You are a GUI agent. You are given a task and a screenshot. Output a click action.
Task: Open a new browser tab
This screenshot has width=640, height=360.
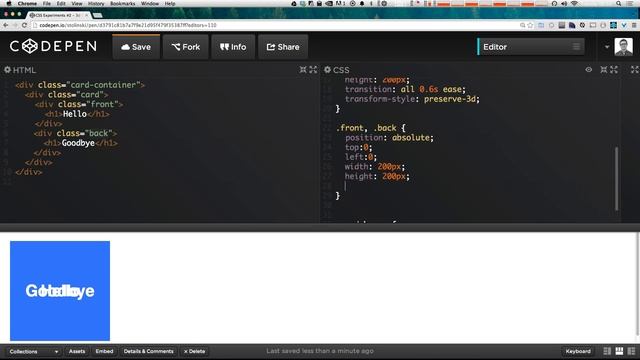pyautogui.click(x=98, y=15)
